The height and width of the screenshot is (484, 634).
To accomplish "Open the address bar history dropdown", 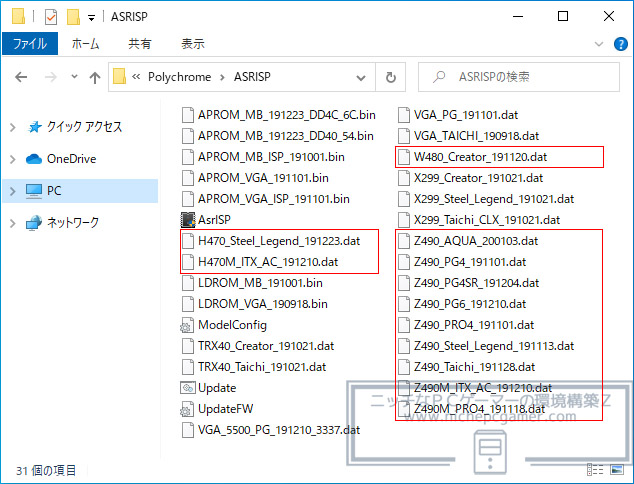I will click(x=361, y=77).
